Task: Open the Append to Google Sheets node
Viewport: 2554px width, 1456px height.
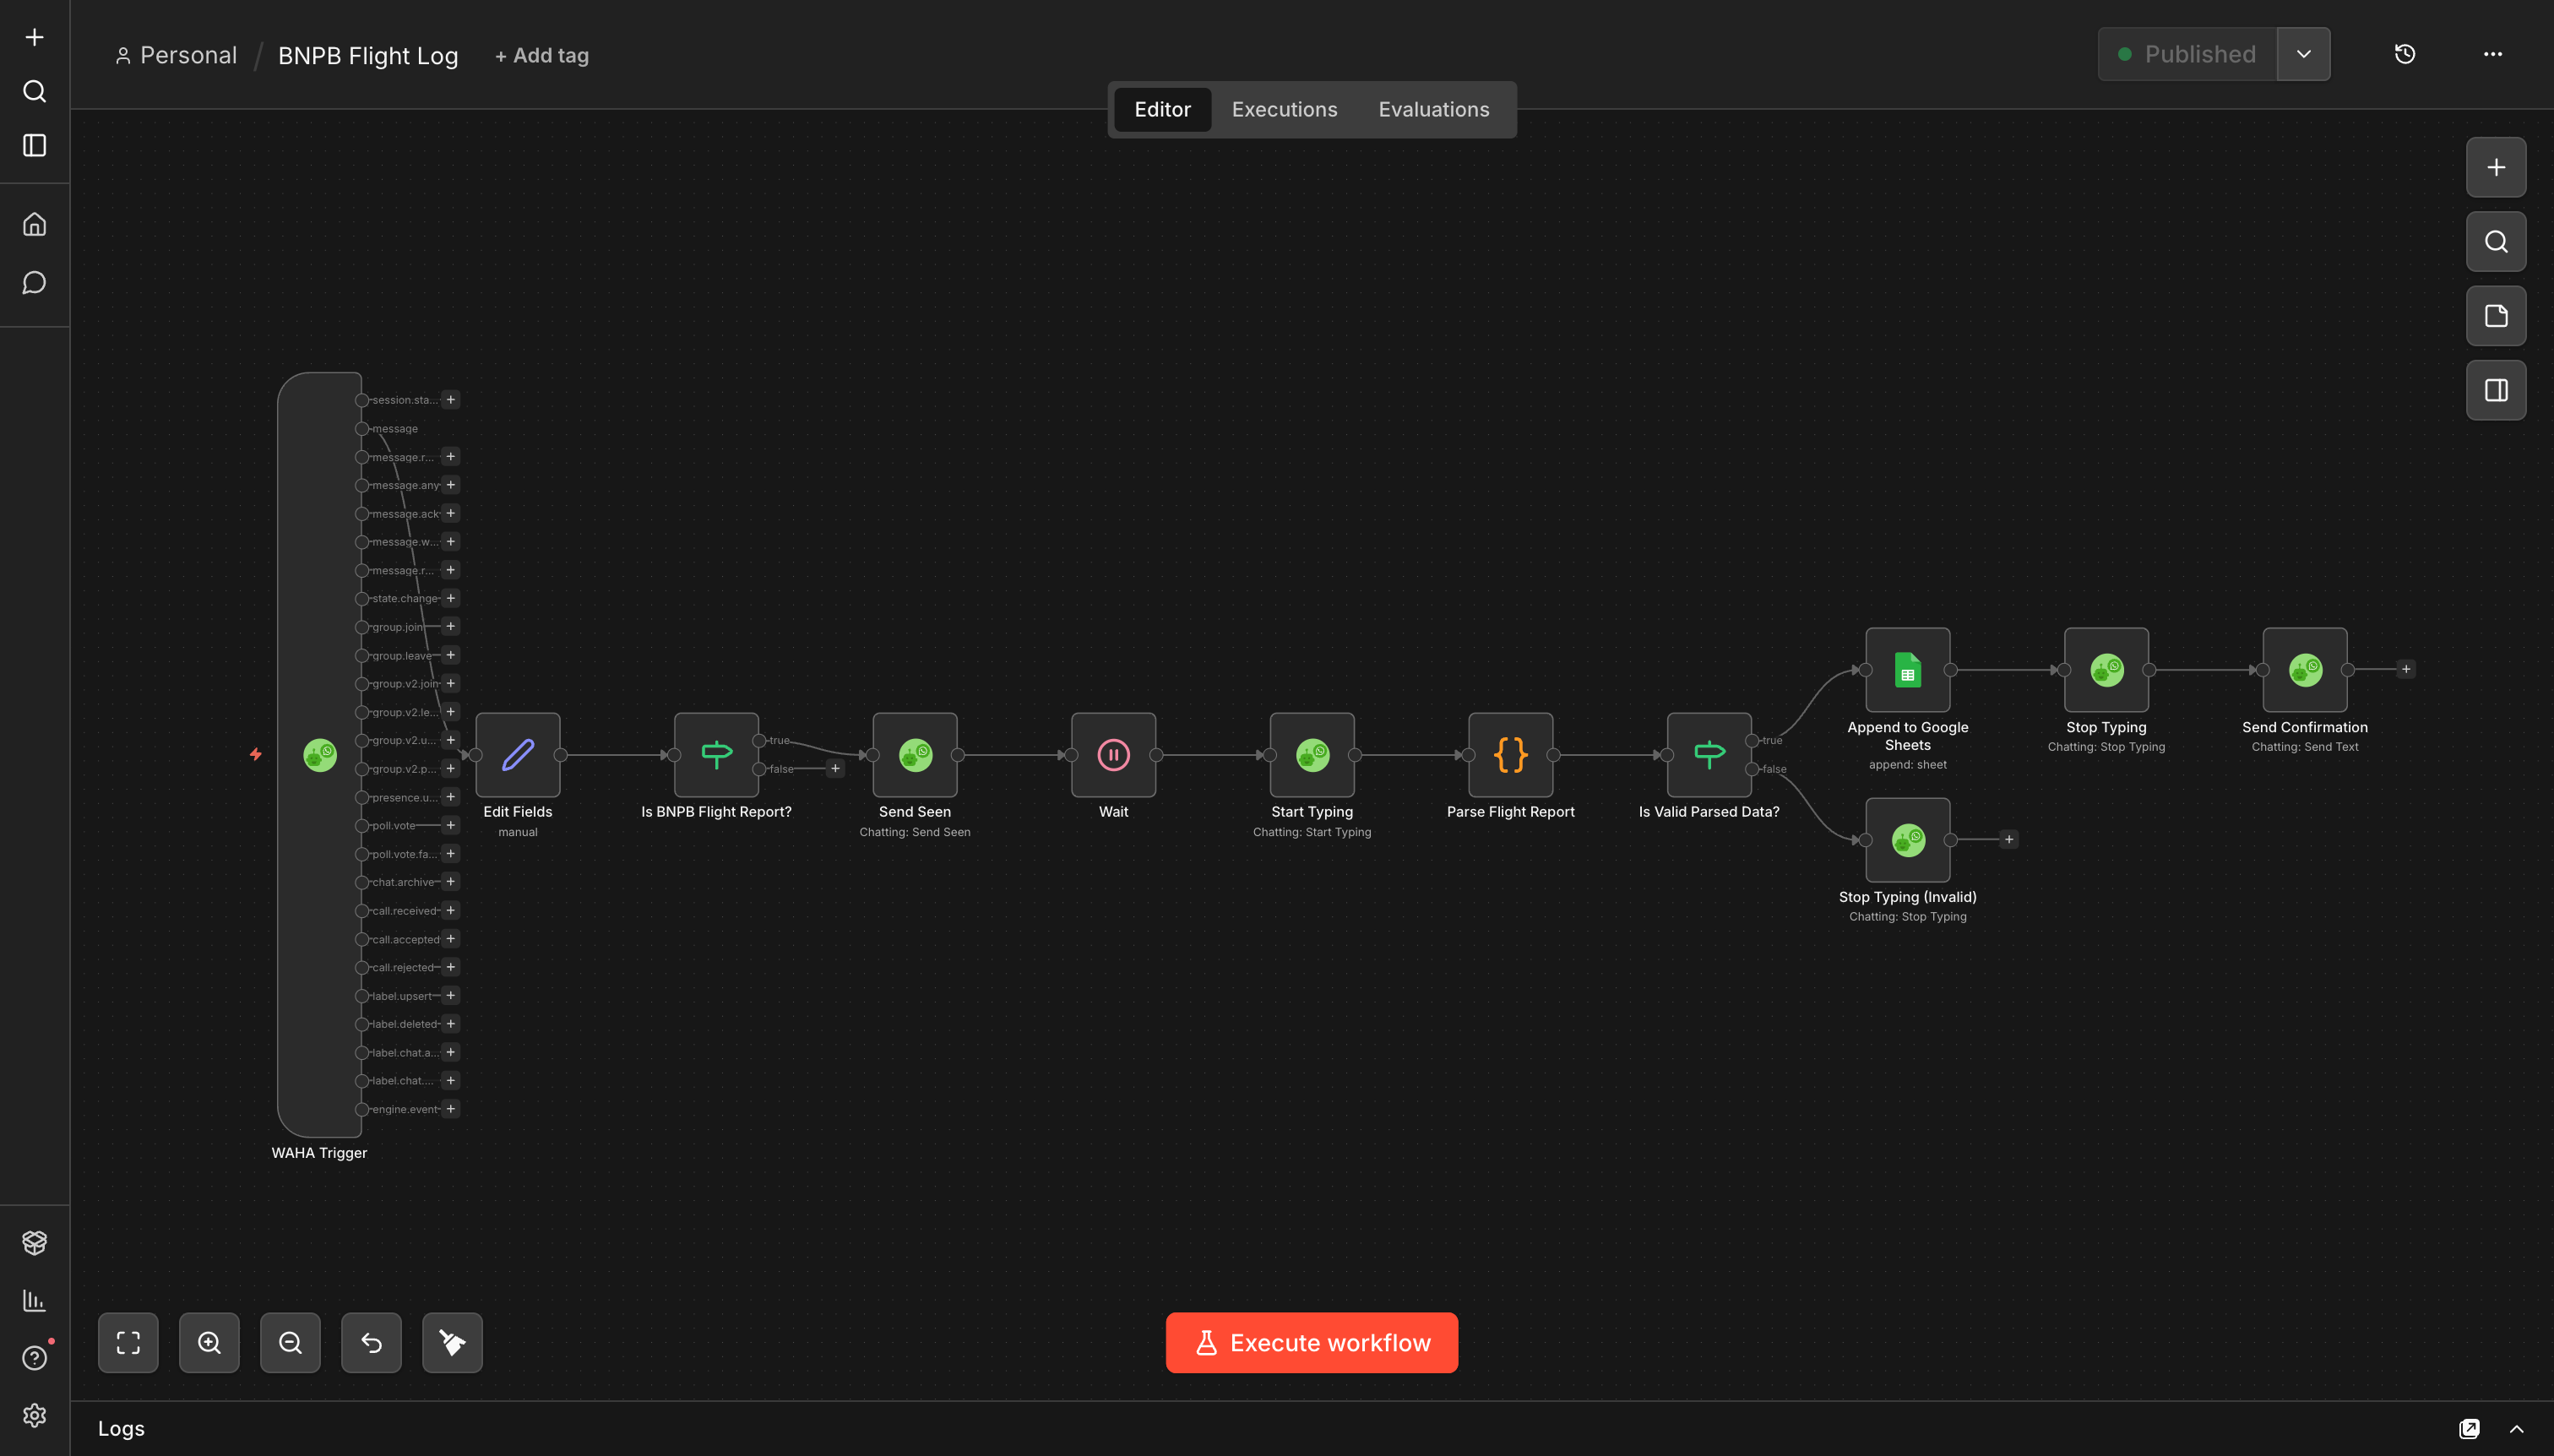Action: pyautogui.click(x=1907, y=670)
